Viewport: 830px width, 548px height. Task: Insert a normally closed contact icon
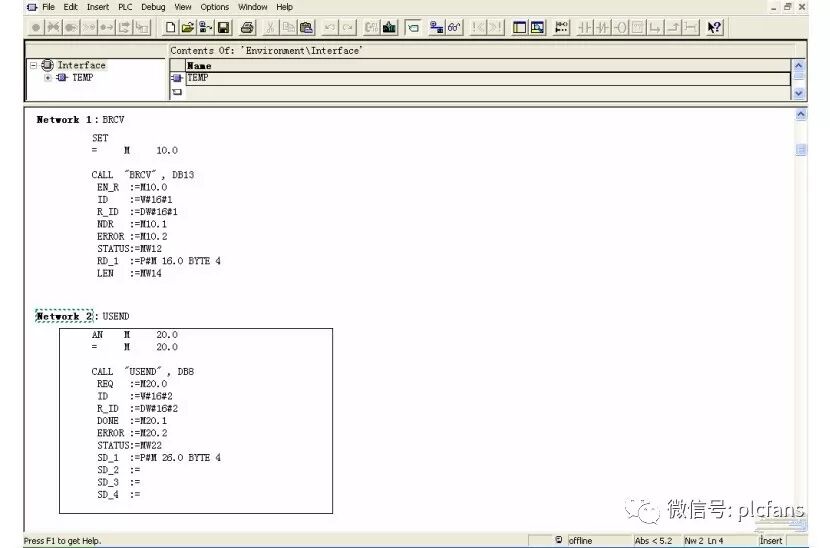point(602,27)
